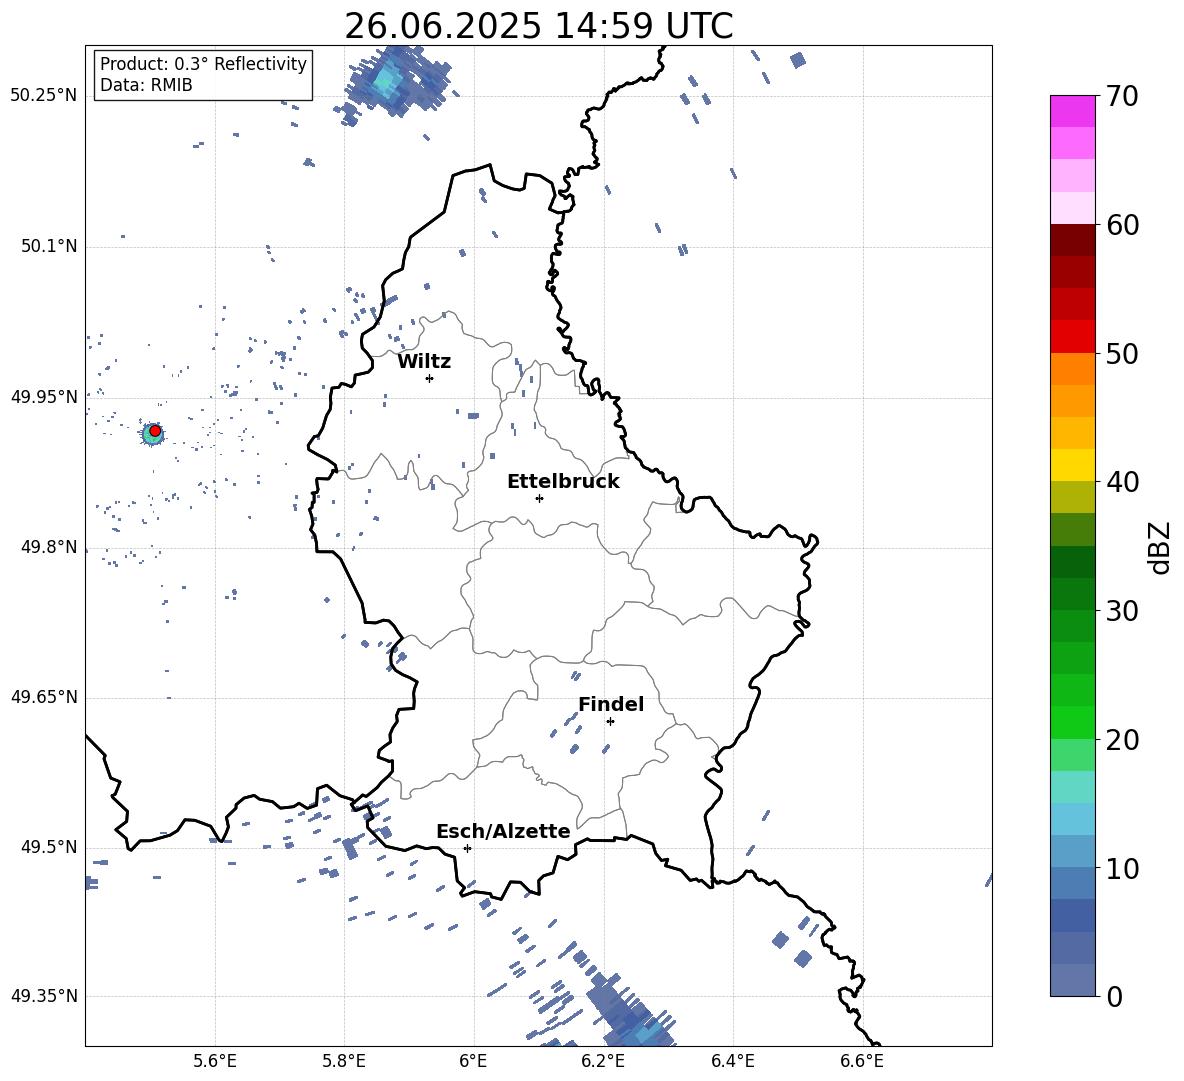Click the 50.25°N latitude label
Screen dimensions: 1184x1081
pos(44,95)
